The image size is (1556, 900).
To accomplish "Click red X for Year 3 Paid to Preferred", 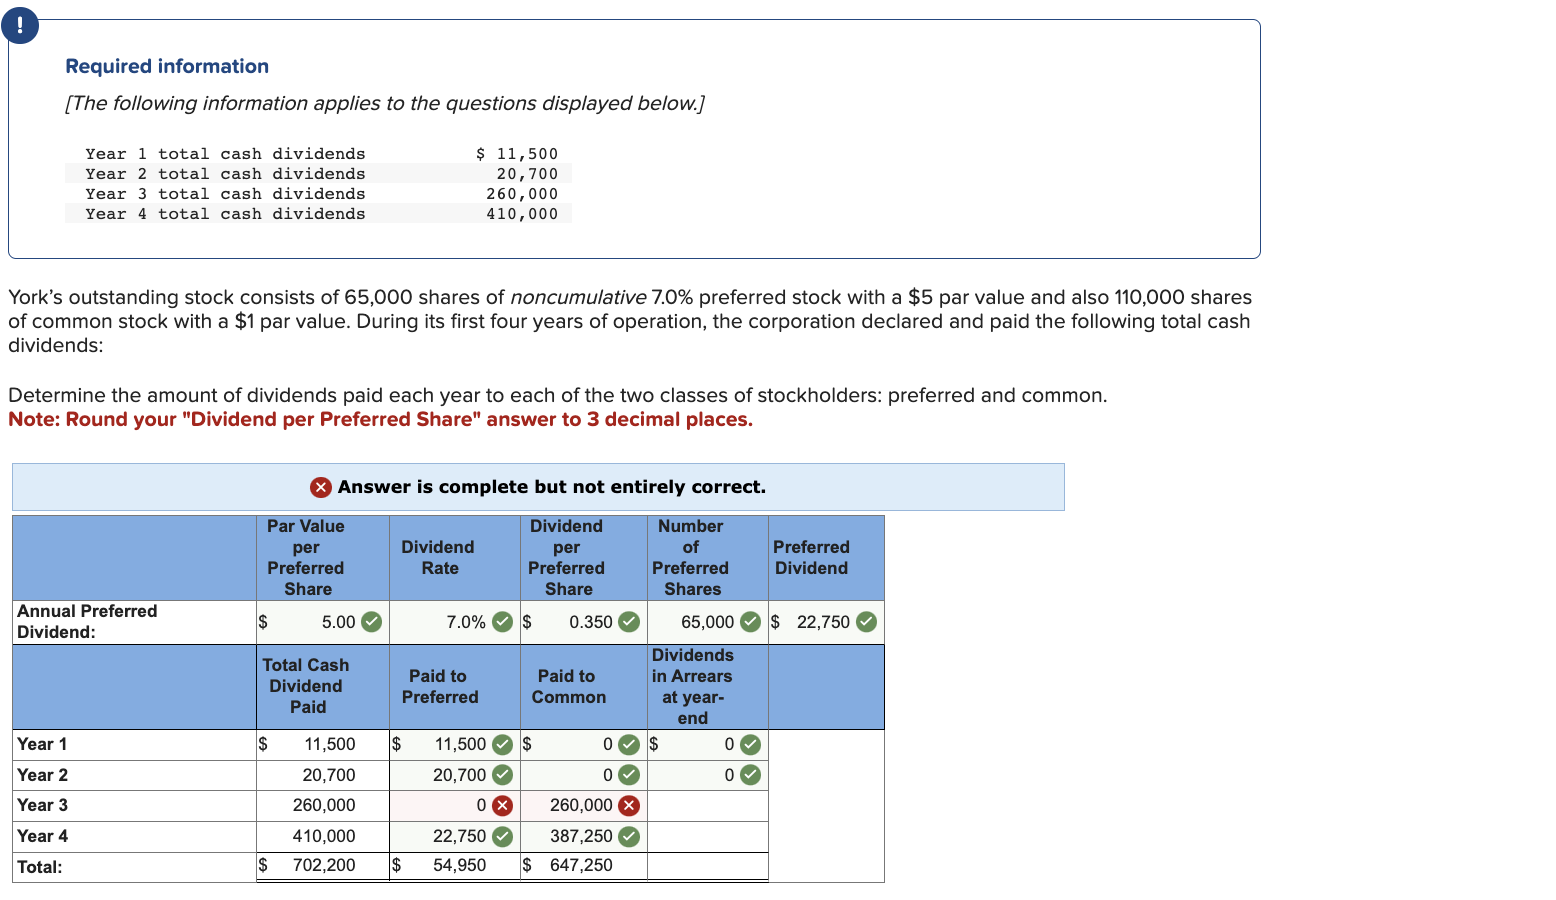I will [503, 805].
